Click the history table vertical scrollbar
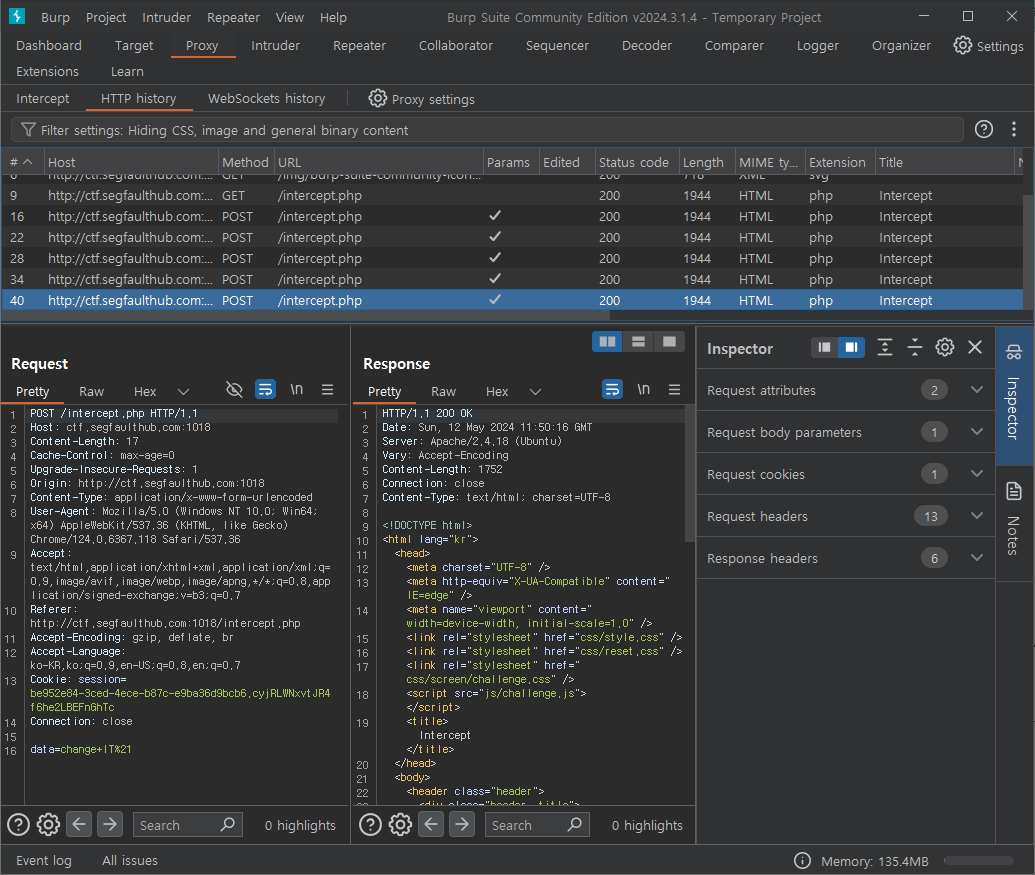 [1028, 251]
